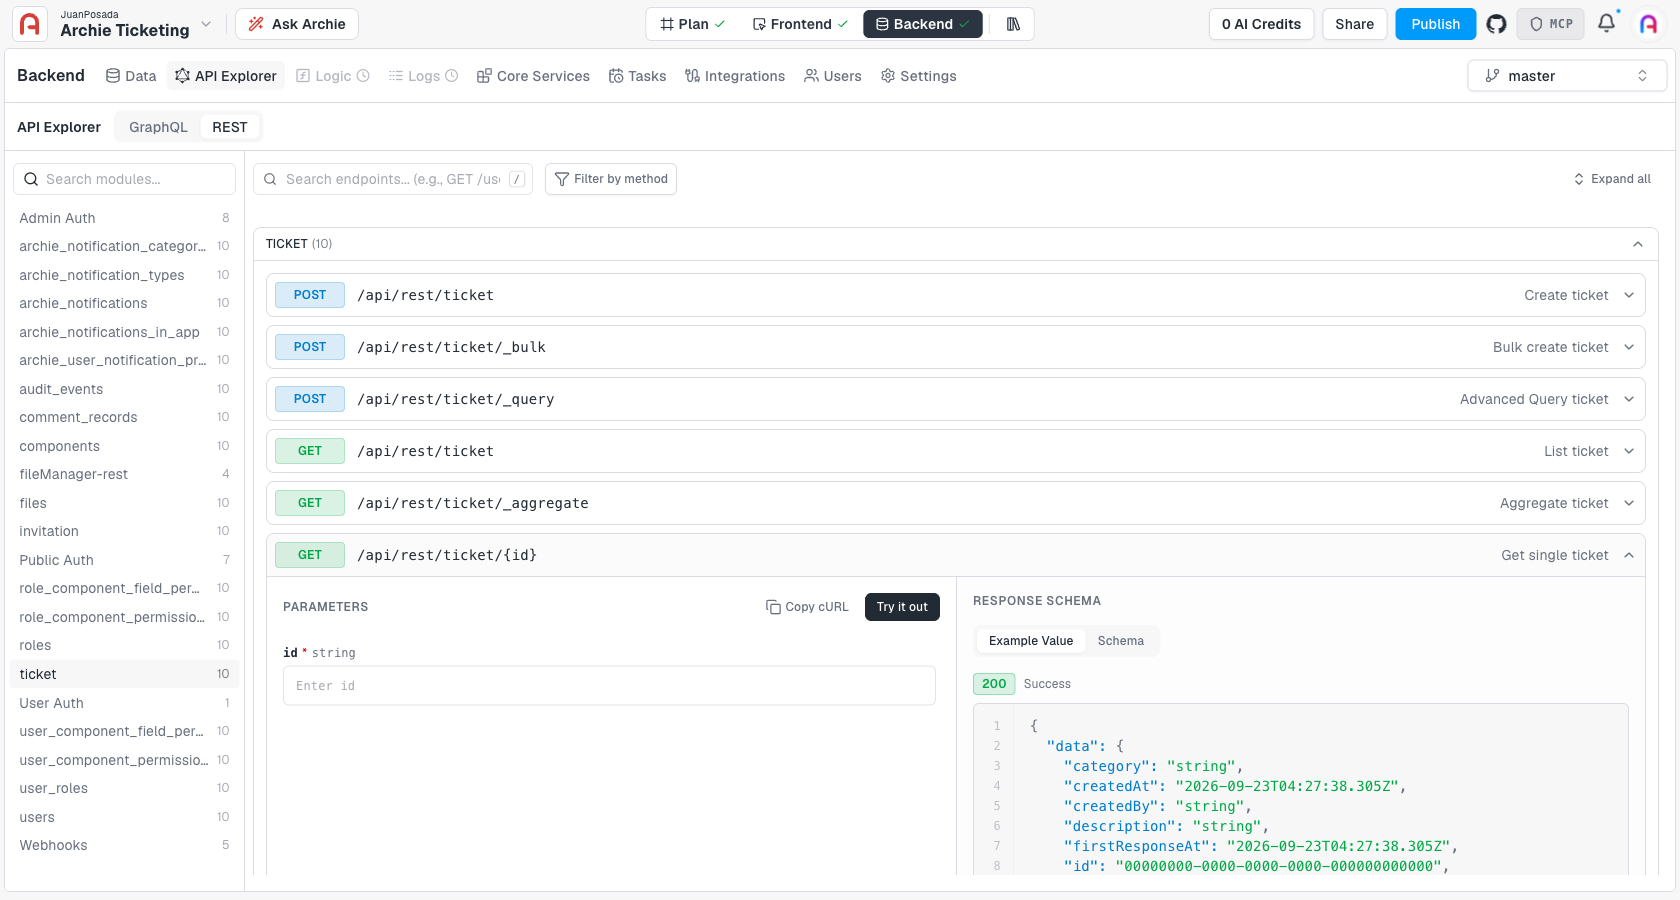The width and height of the screenshot is (1680, 900).
Task: Focus the Search modules field
Action: [x=124, y=179]
